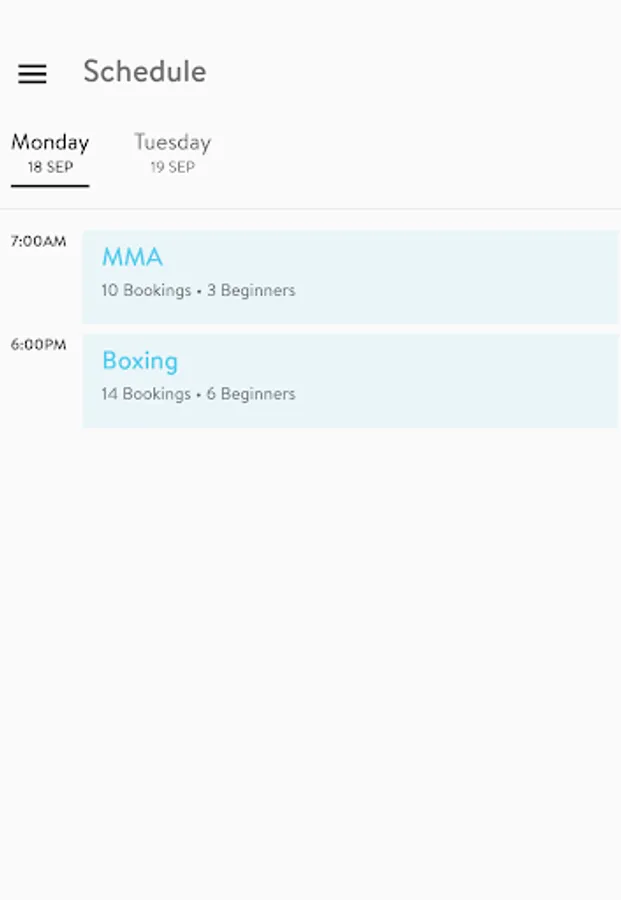Click the divider line under the day tabs
This screenshot has width=621, height=900.
click(x=310, y=209)
